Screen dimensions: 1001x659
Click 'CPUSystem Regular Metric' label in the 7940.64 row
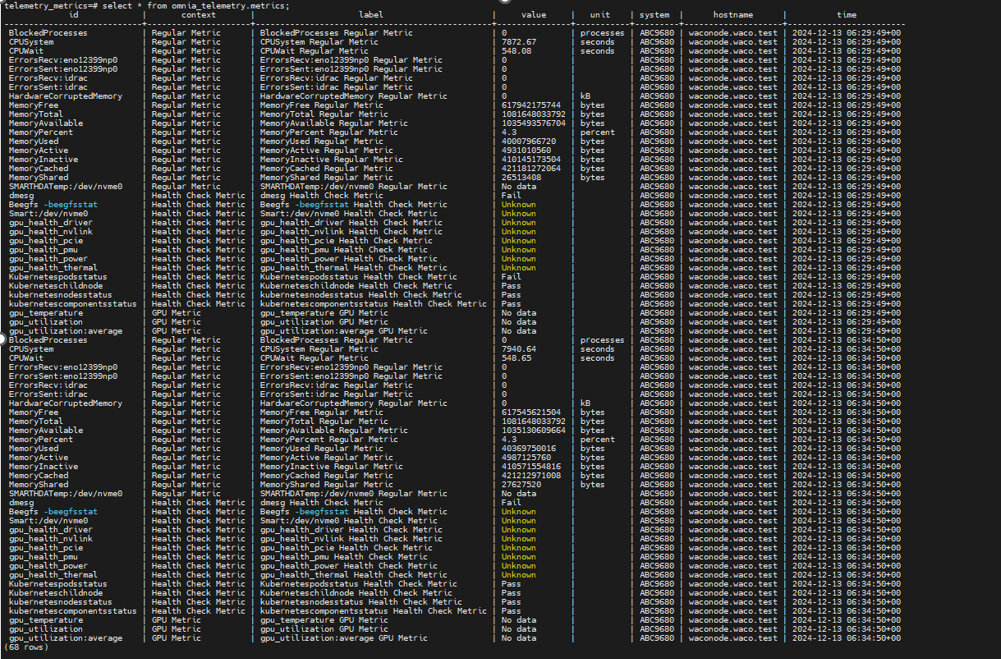tap(319, 349)
